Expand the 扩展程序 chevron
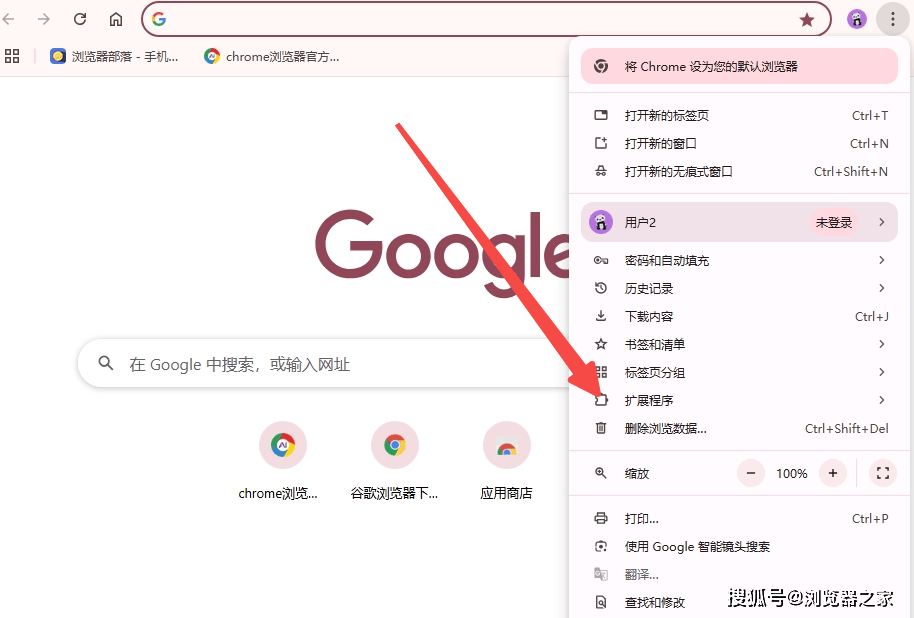The height and width of the screenshot is (618, 914). coord(881,400)
